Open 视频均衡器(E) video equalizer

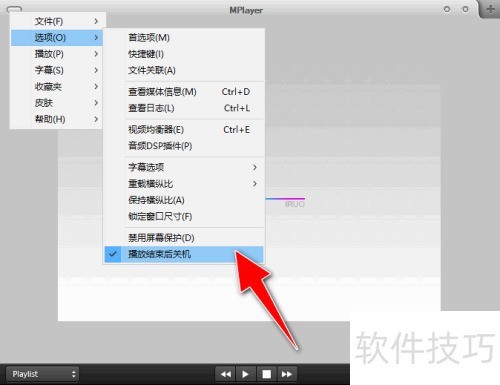point(184,130)
